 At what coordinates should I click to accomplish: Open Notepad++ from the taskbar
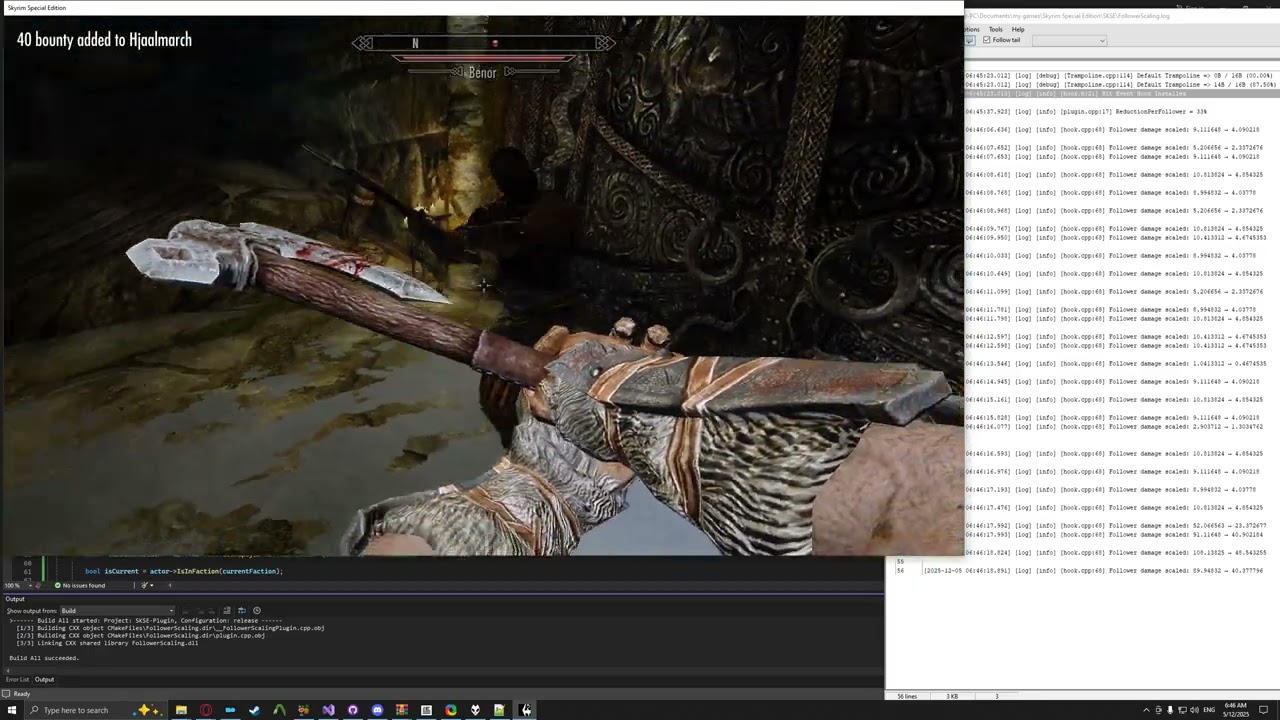point(499,710)
